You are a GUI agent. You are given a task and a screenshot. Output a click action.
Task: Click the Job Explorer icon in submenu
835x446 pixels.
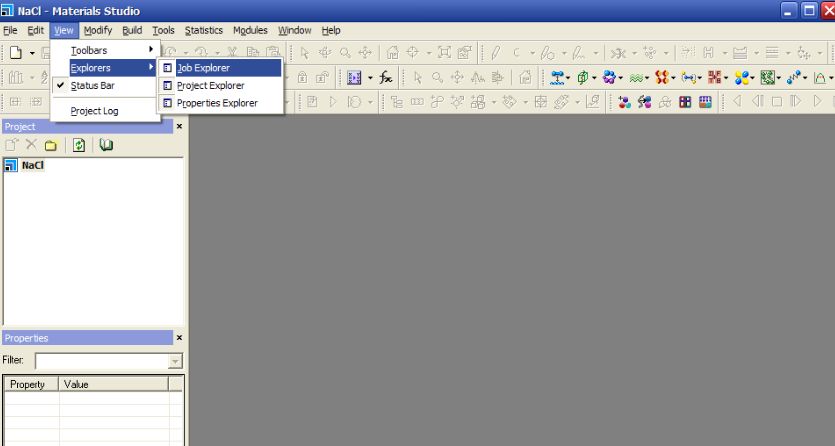pos(167,68)
